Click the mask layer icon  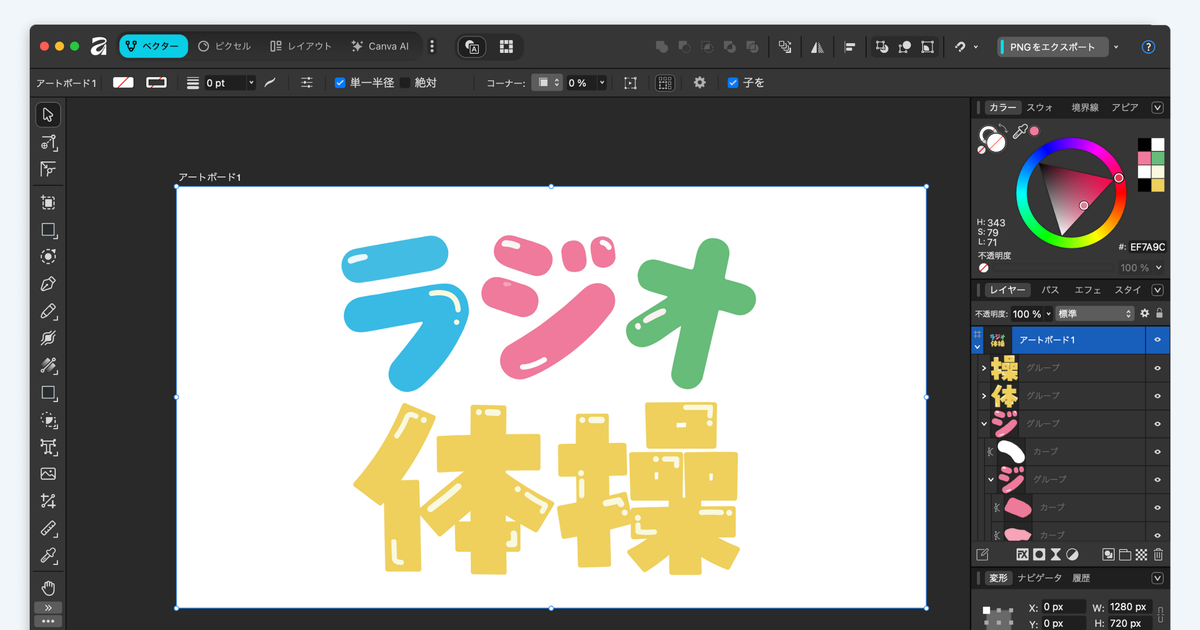pos(1039,554)
